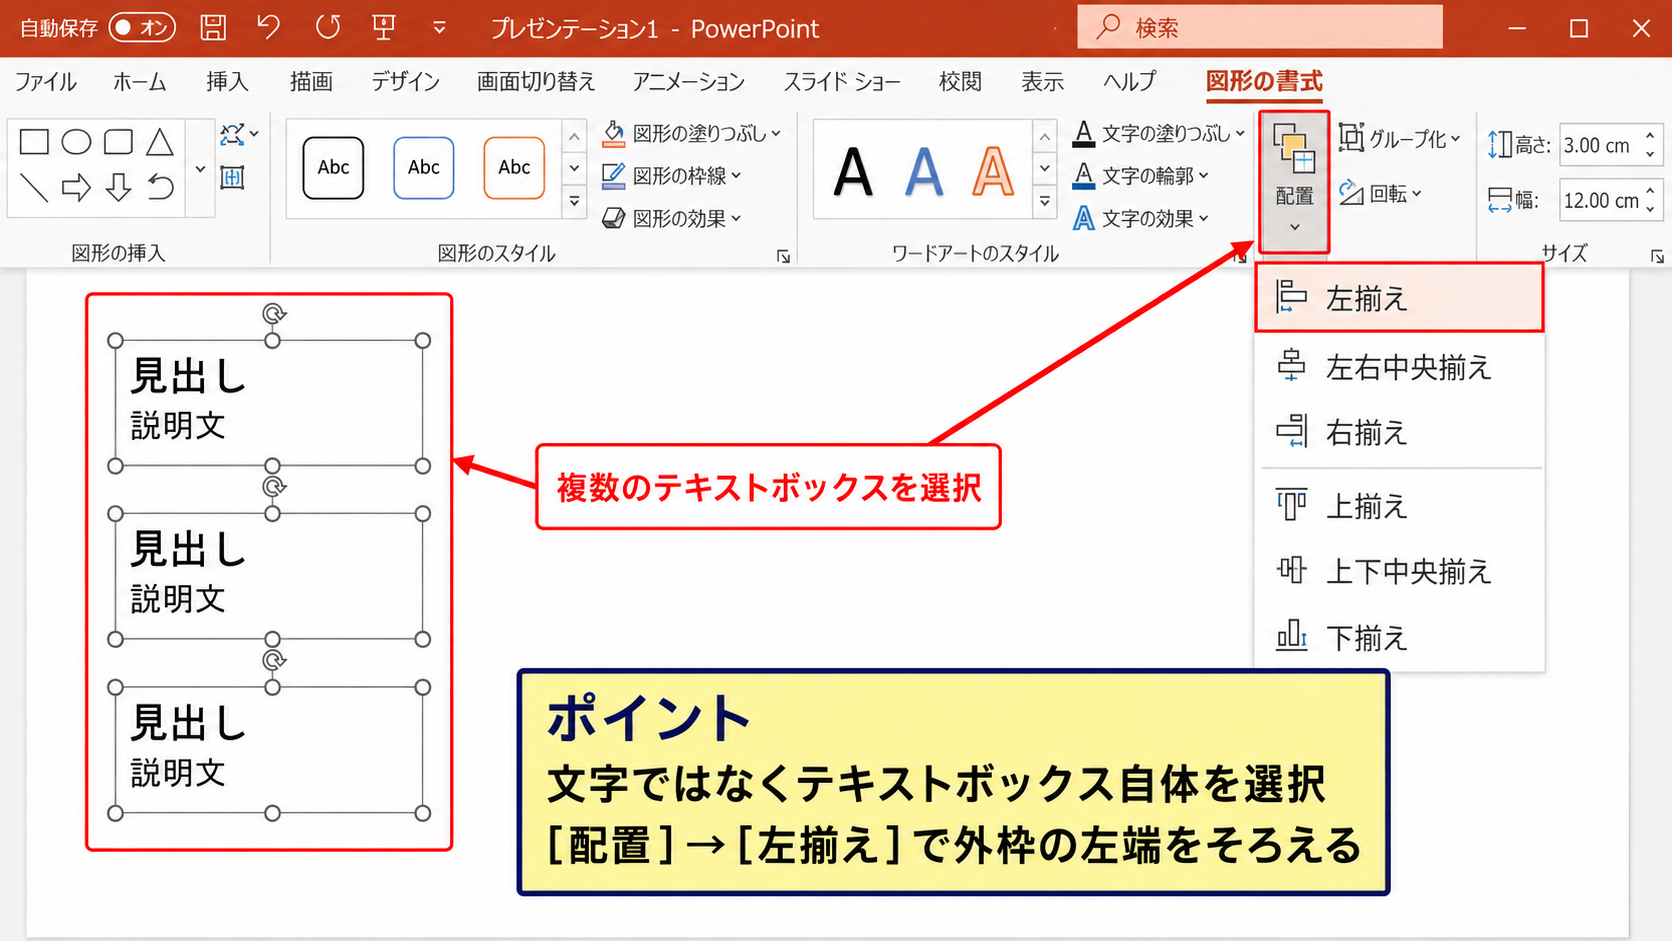Switch to the 校閲 tab
1672x941 pixels.
[x=960, y=82]
